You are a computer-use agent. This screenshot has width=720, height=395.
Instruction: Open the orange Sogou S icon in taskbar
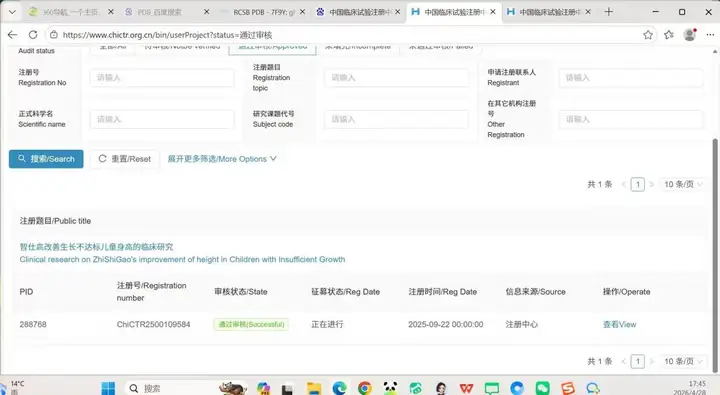coord(568,389)
